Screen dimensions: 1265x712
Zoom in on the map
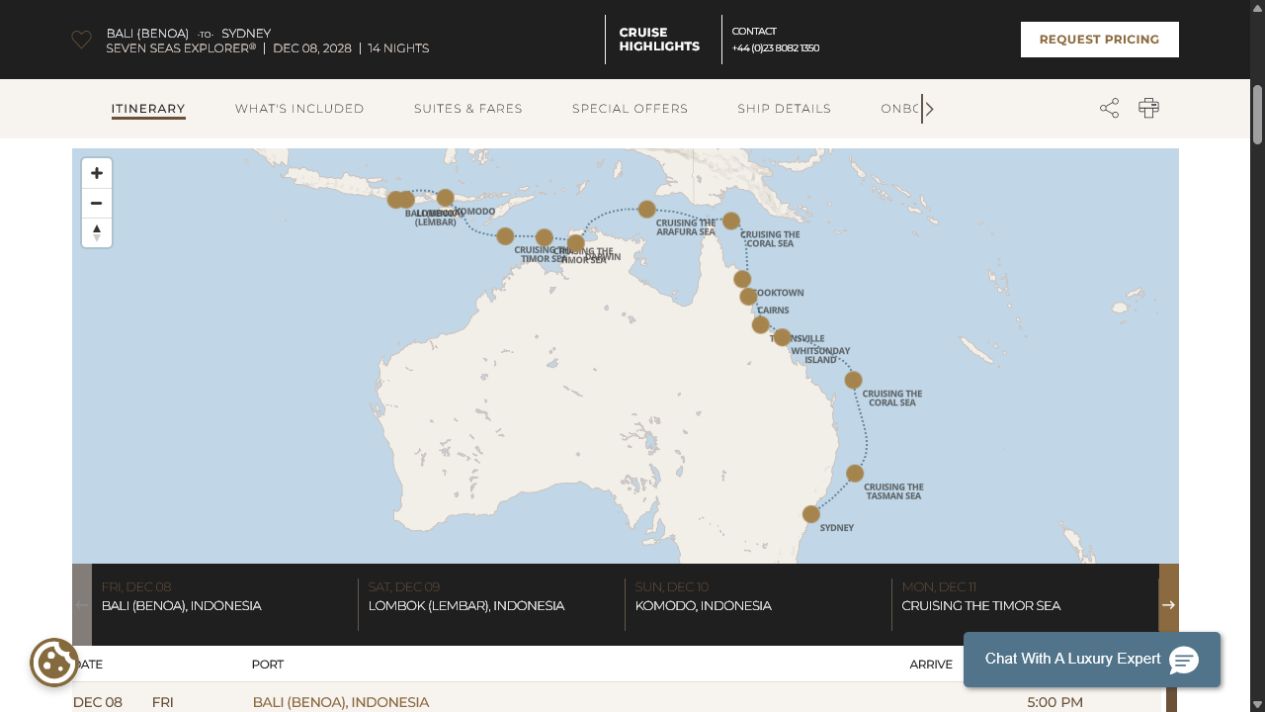(x=96, y=173)
